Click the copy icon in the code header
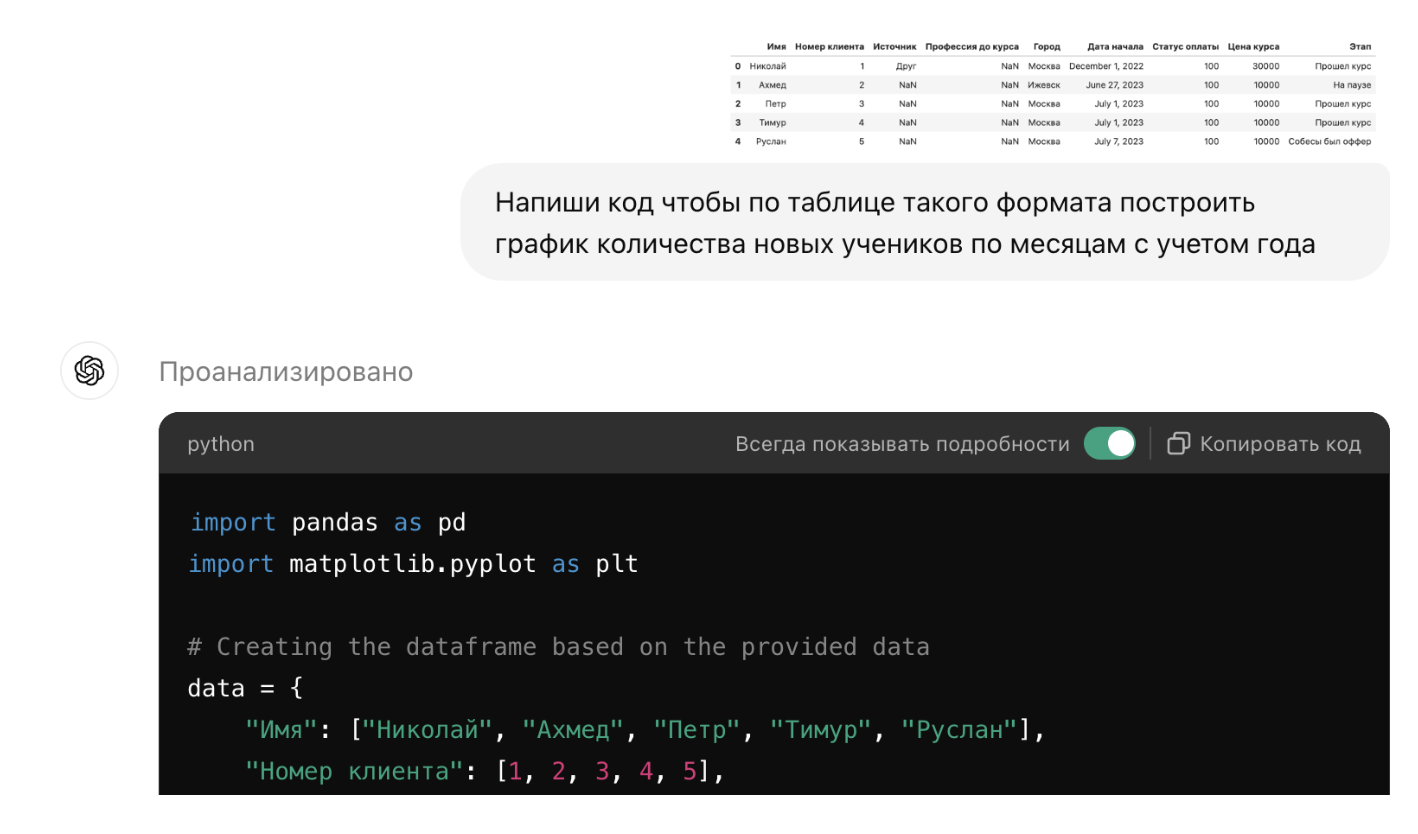The image size is (1418, 834). pos(1178,443)
